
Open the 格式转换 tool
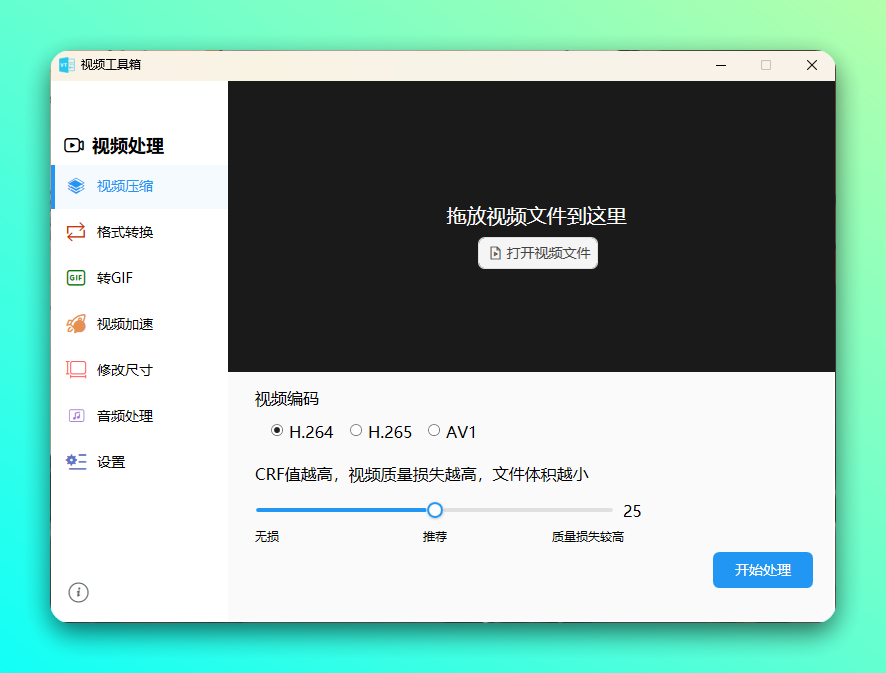coord(74,231)
